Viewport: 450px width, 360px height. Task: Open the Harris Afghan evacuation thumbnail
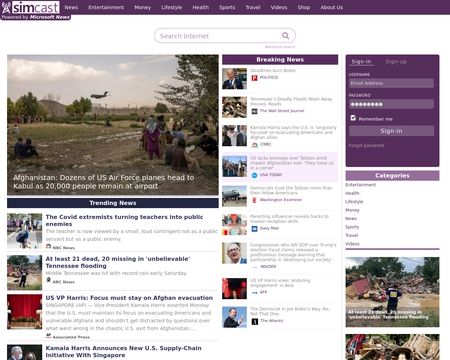(x=25, y=312)
